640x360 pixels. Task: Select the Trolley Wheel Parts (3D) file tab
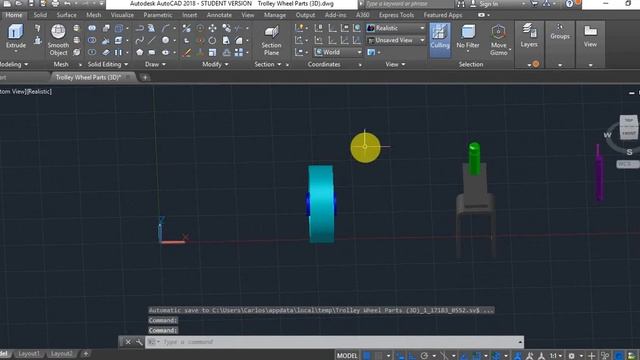point(88,77)
